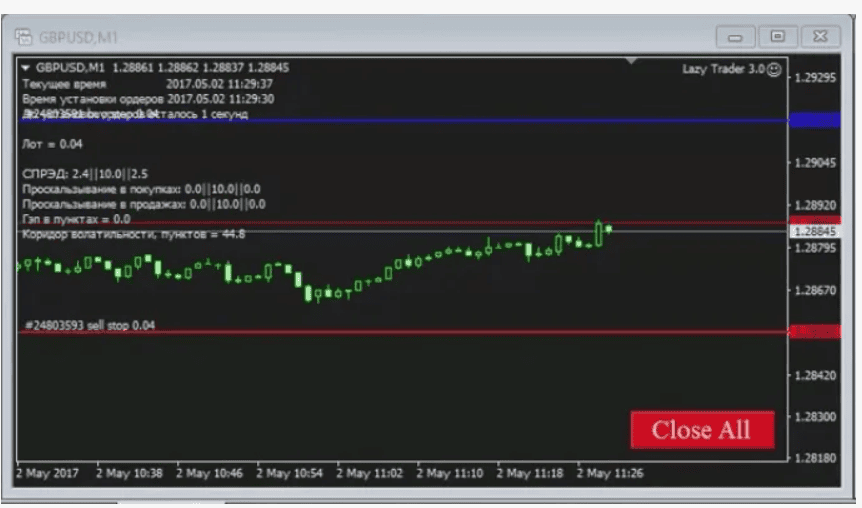Click the 'Текущее время' label

pos(64,84)
